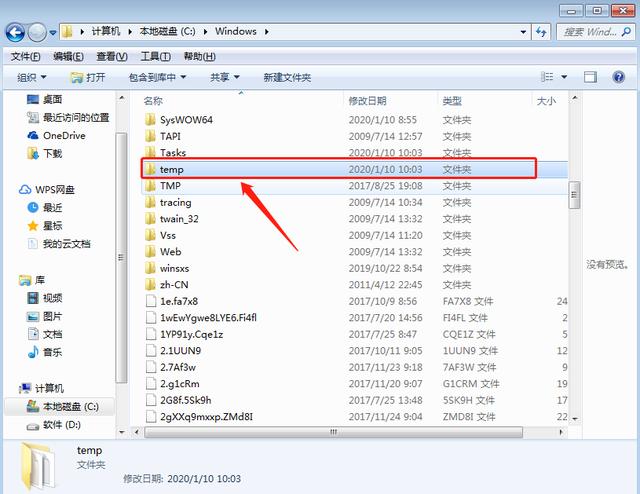
Task: Select 计算机 in the navigation pane
Action: pyautogui.click(x=41, y=388)
